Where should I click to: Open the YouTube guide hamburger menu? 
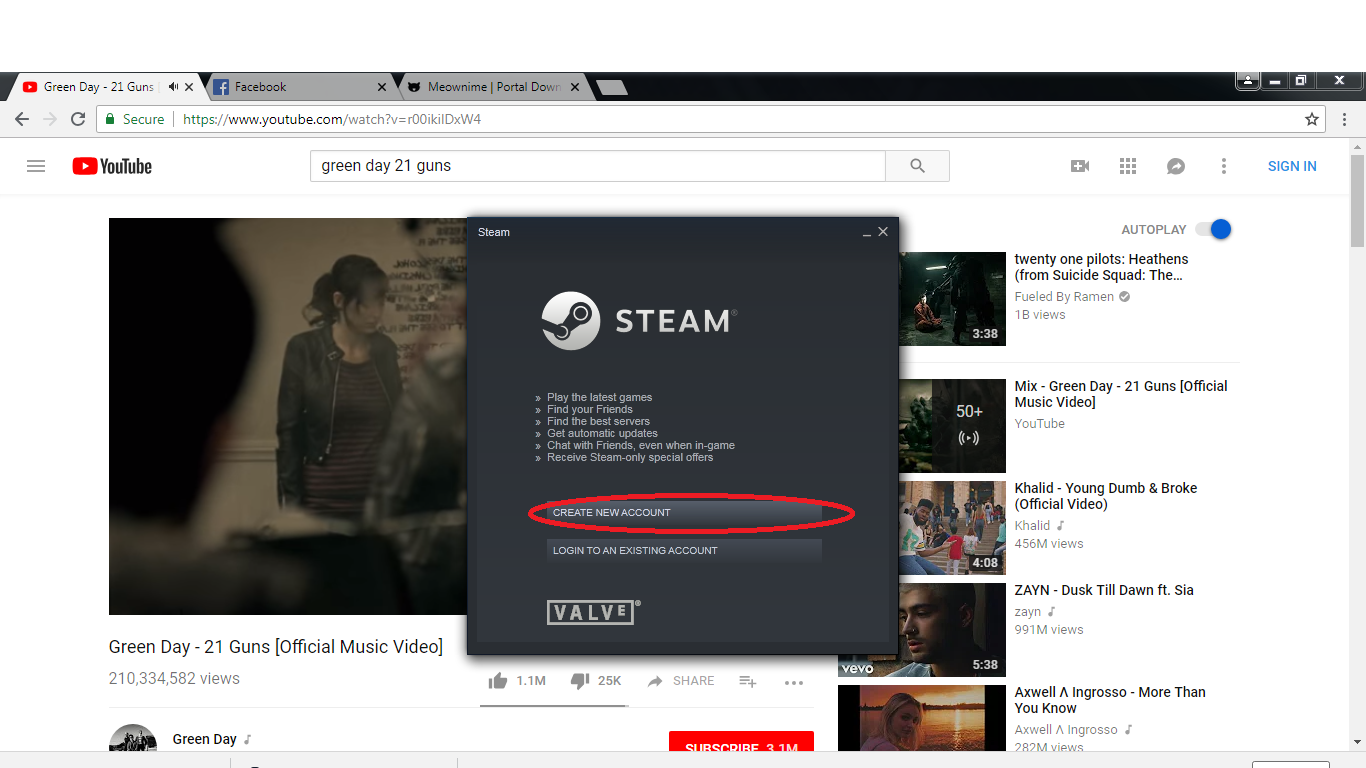(36, 166)
